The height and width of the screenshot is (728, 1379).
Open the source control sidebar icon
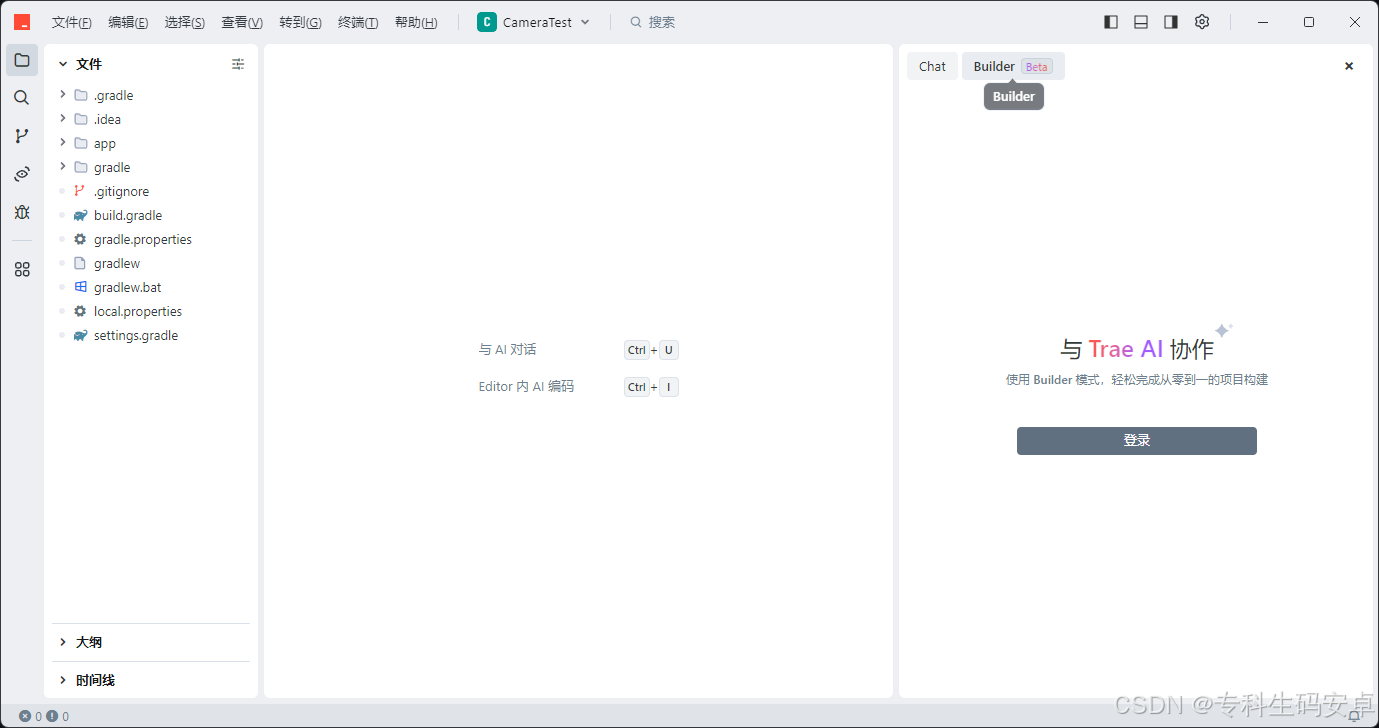pyautogui.click(x=22, y=136)
